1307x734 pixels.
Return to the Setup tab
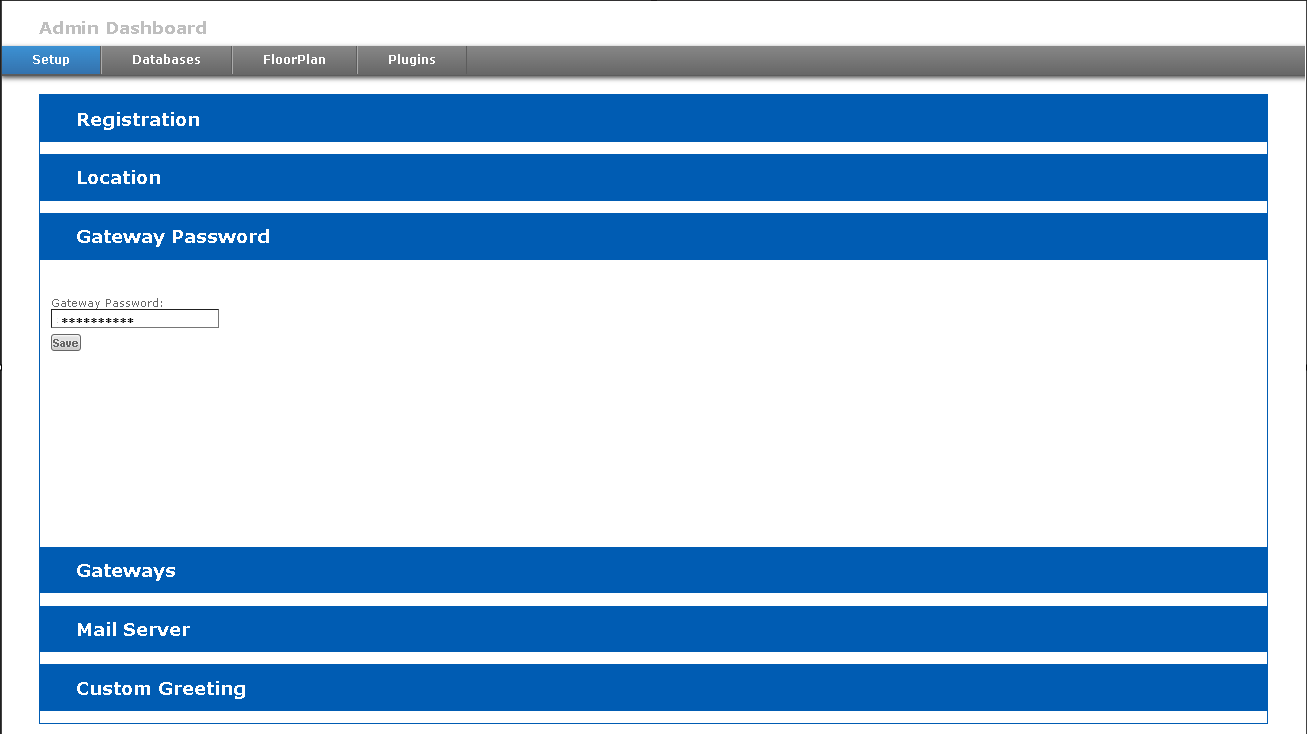coord(50,59)
